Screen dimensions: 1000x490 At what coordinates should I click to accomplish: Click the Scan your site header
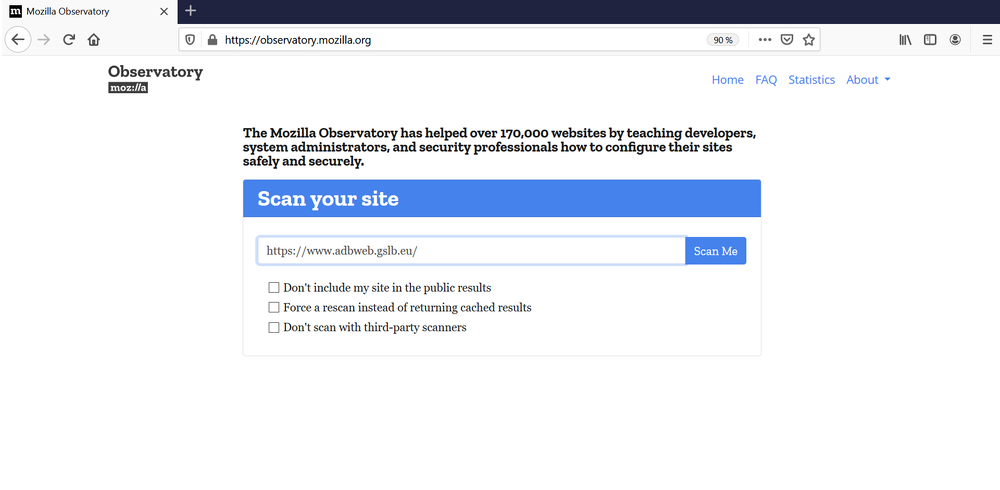[x=502, y=198]
